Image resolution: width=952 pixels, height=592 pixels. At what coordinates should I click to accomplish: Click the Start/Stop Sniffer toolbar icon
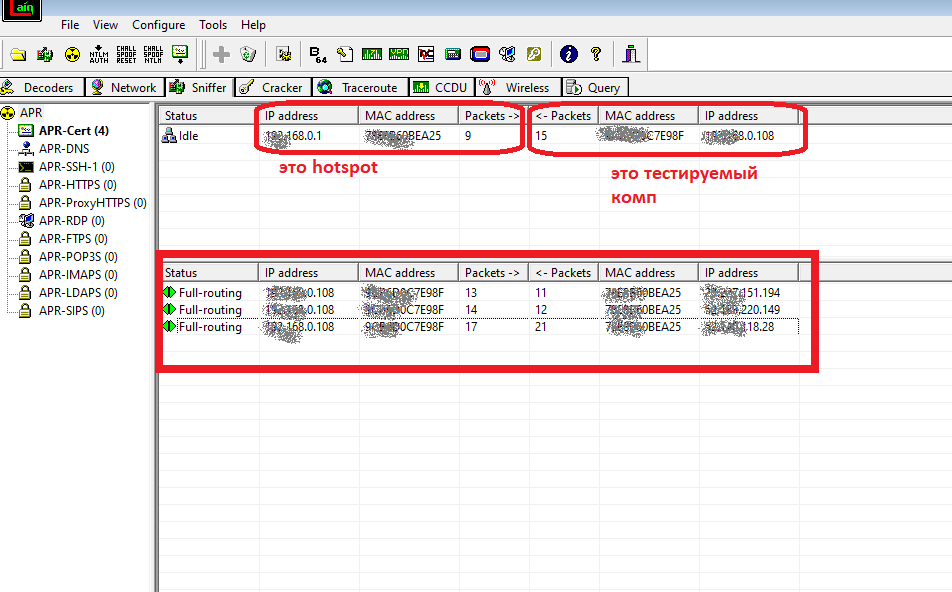(45, 54)
